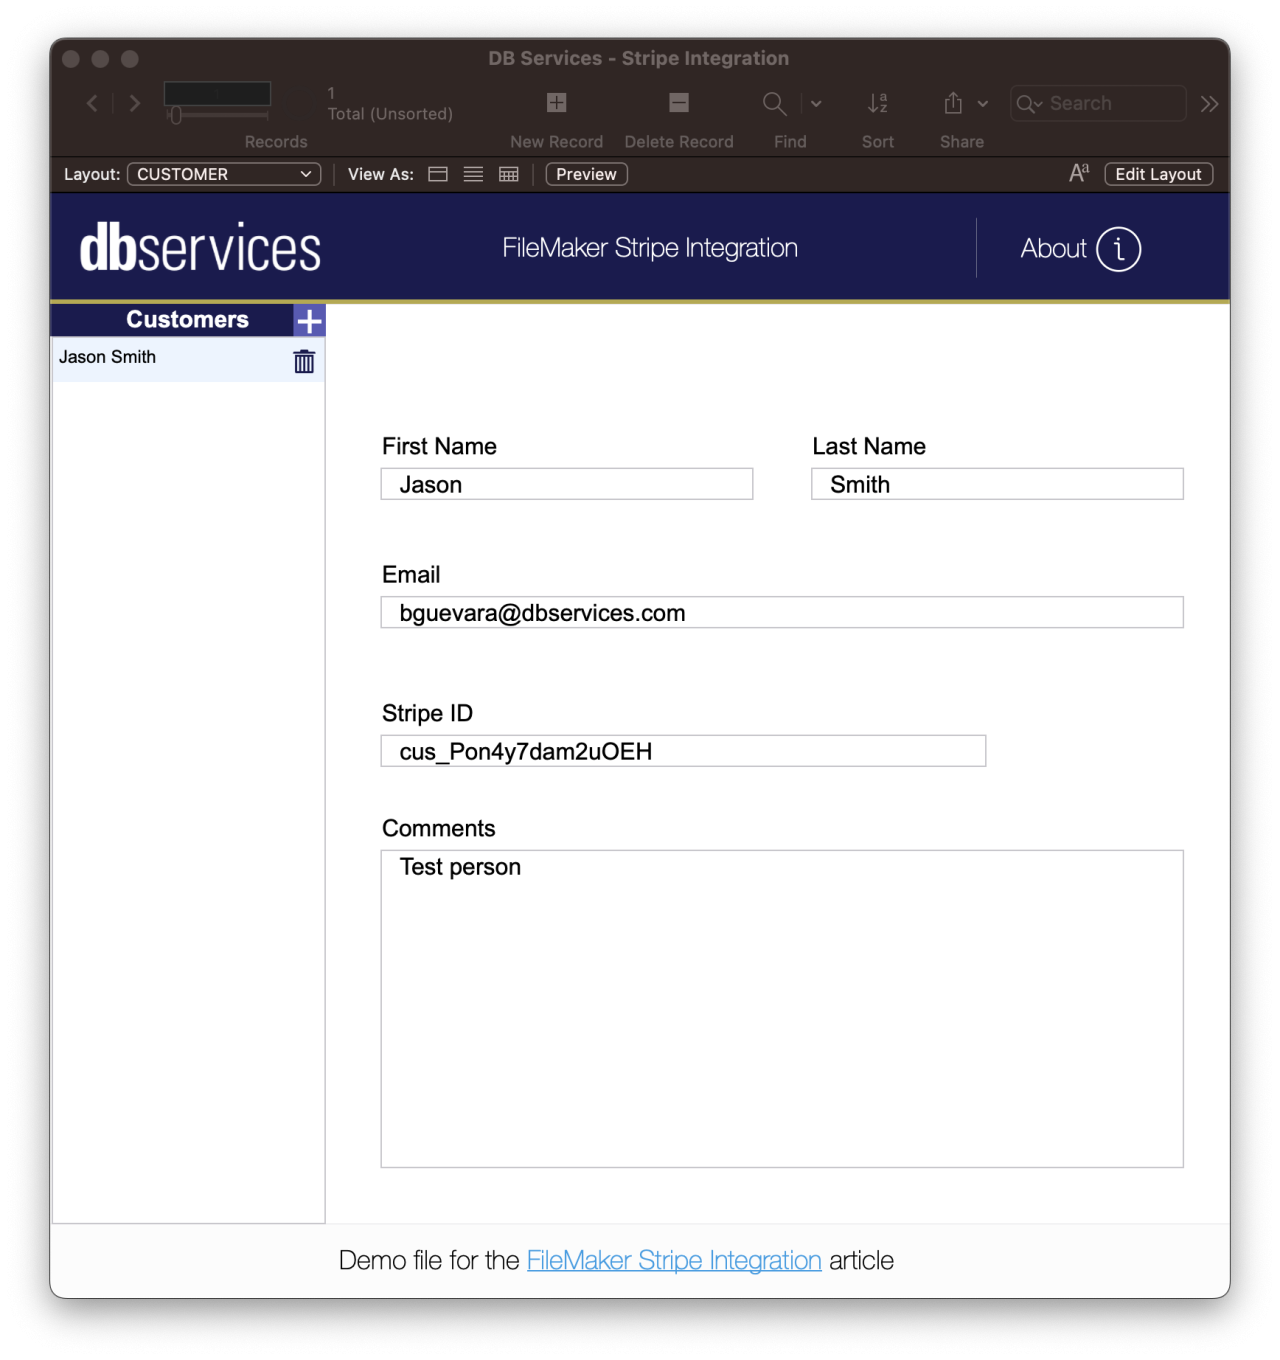Click the Total (Unsorted) record count text
1280x1360 pixels.
pos(390,114)
